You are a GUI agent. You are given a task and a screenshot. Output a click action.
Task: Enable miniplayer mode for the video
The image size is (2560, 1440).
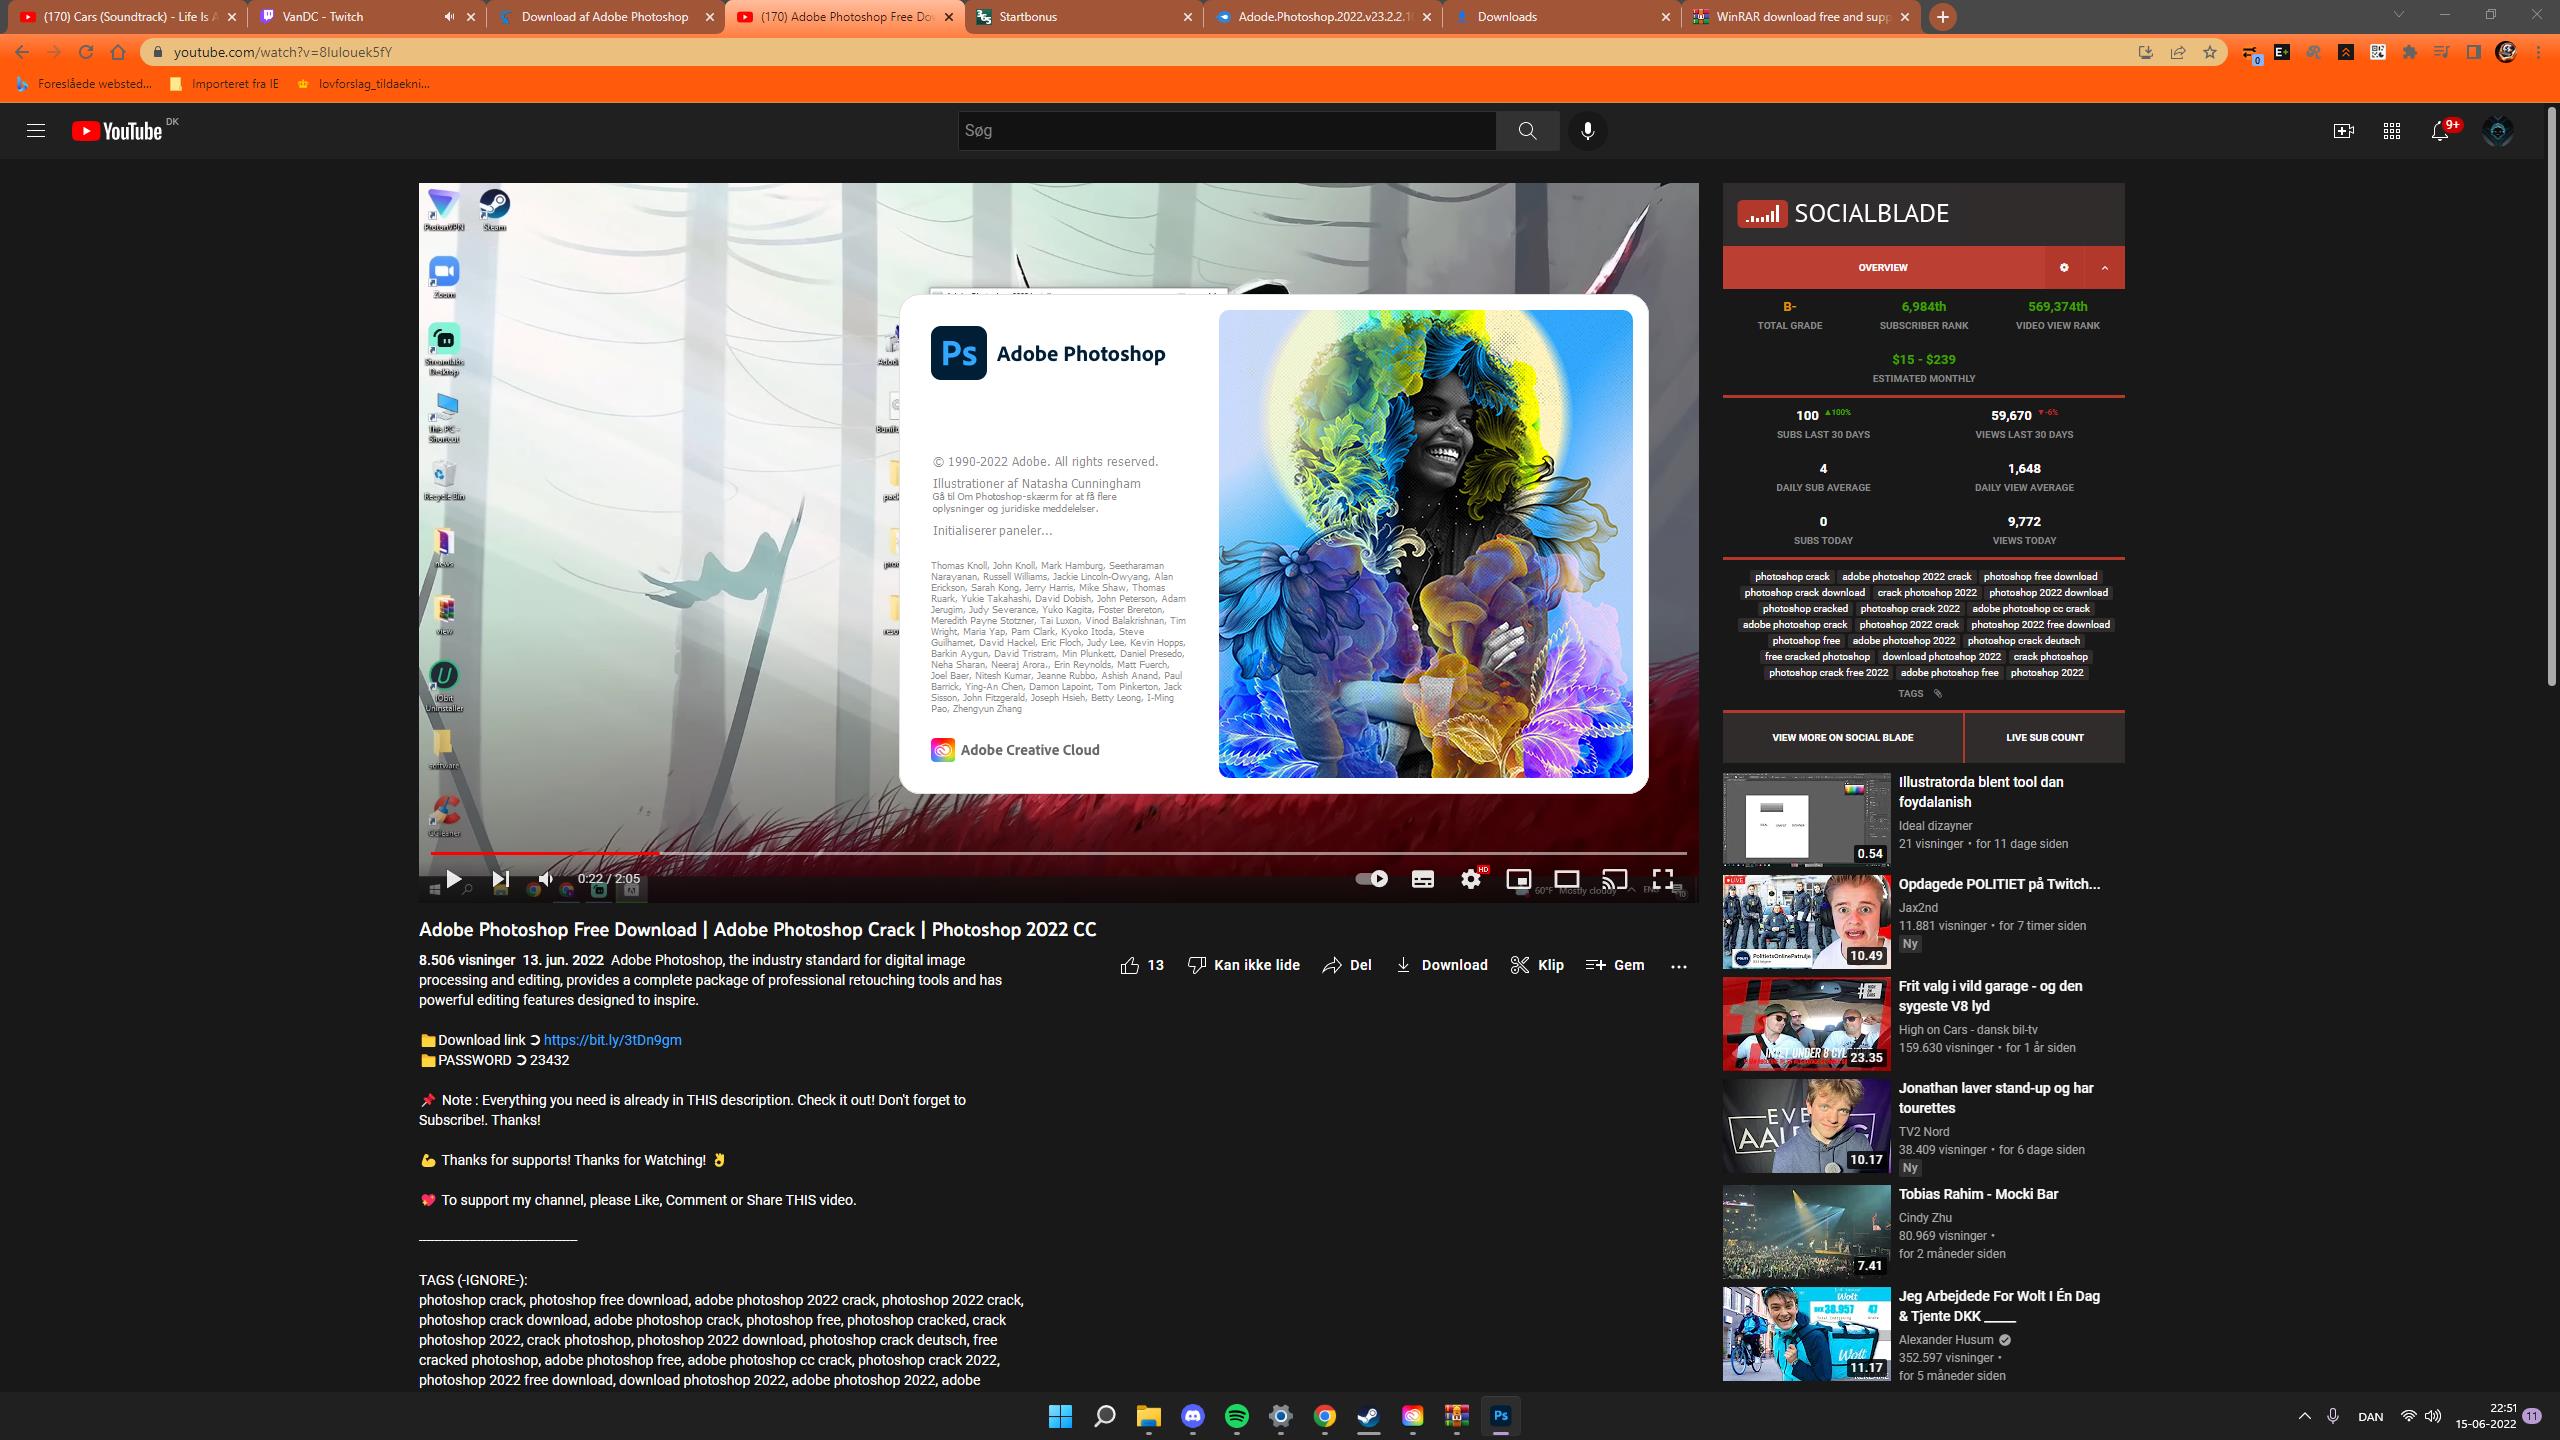pyautogui.click(x=1518, y=879)
